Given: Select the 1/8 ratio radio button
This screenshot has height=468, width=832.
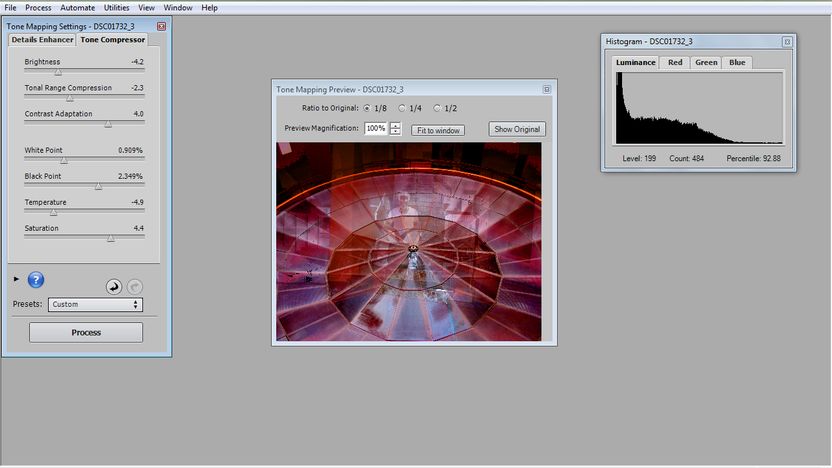Looking at the screenshot, I should coord(367,108).
